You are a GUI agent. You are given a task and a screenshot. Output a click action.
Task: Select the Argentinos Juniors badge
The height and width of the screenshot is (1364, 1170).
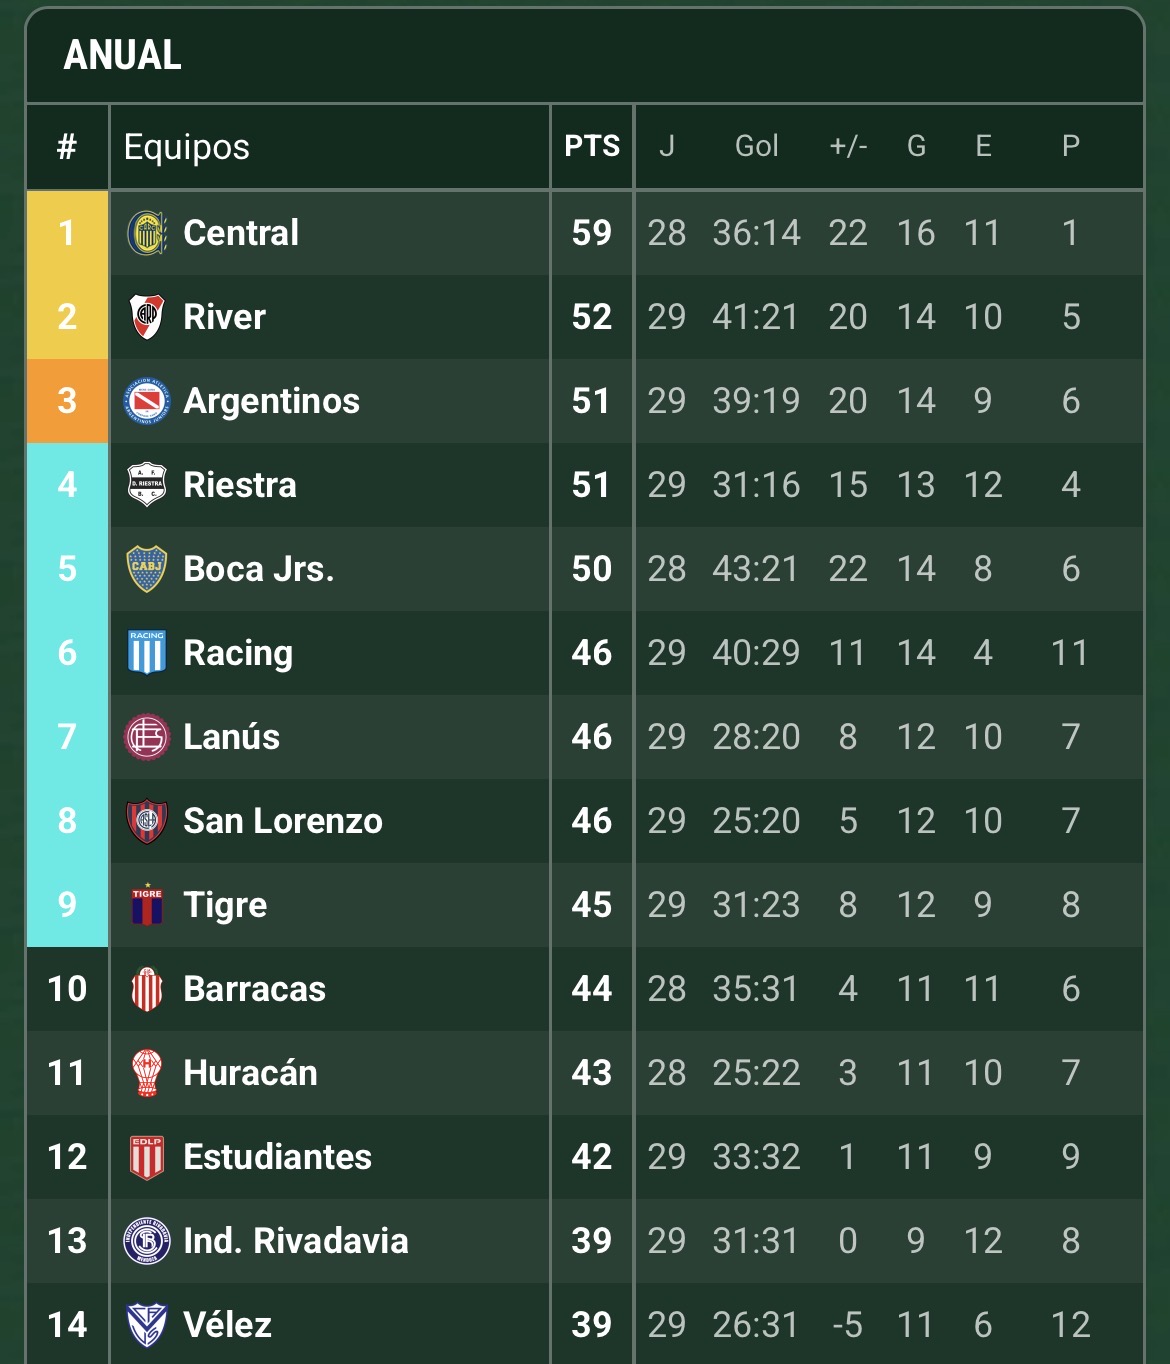point(147,401)
